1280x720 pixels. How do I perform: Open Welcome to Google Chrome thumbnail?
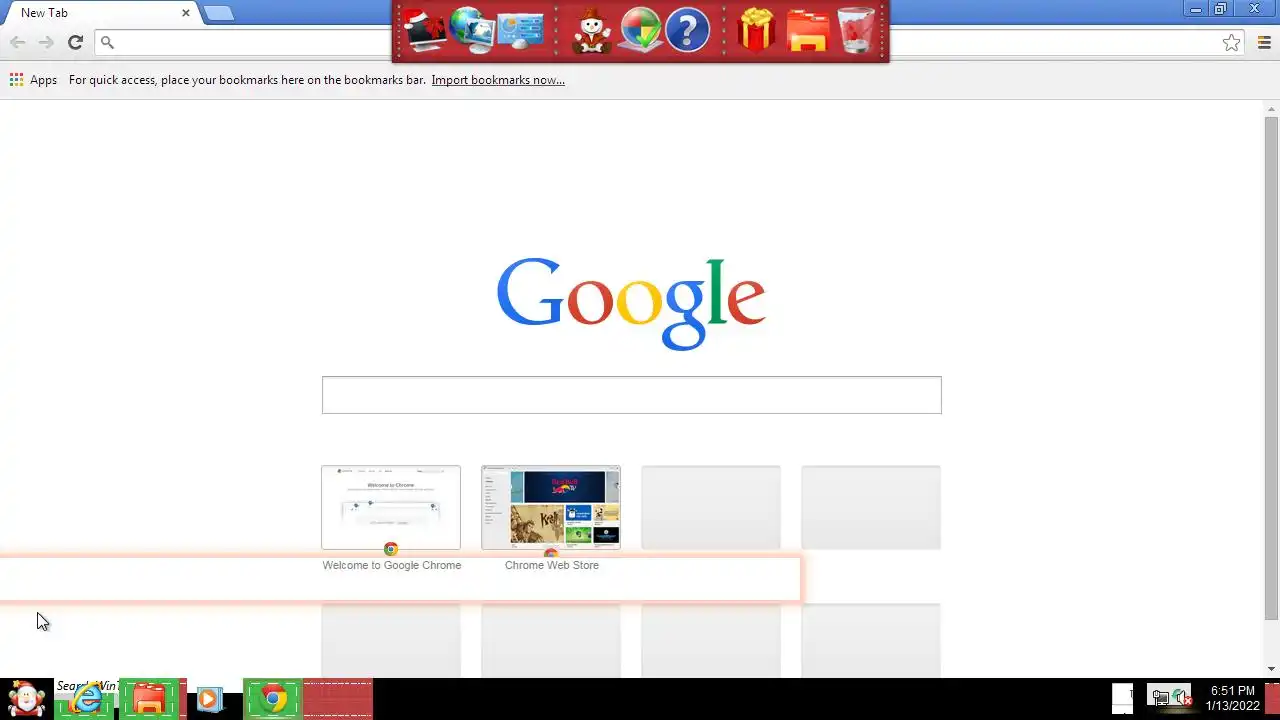(x=391, y=507)
